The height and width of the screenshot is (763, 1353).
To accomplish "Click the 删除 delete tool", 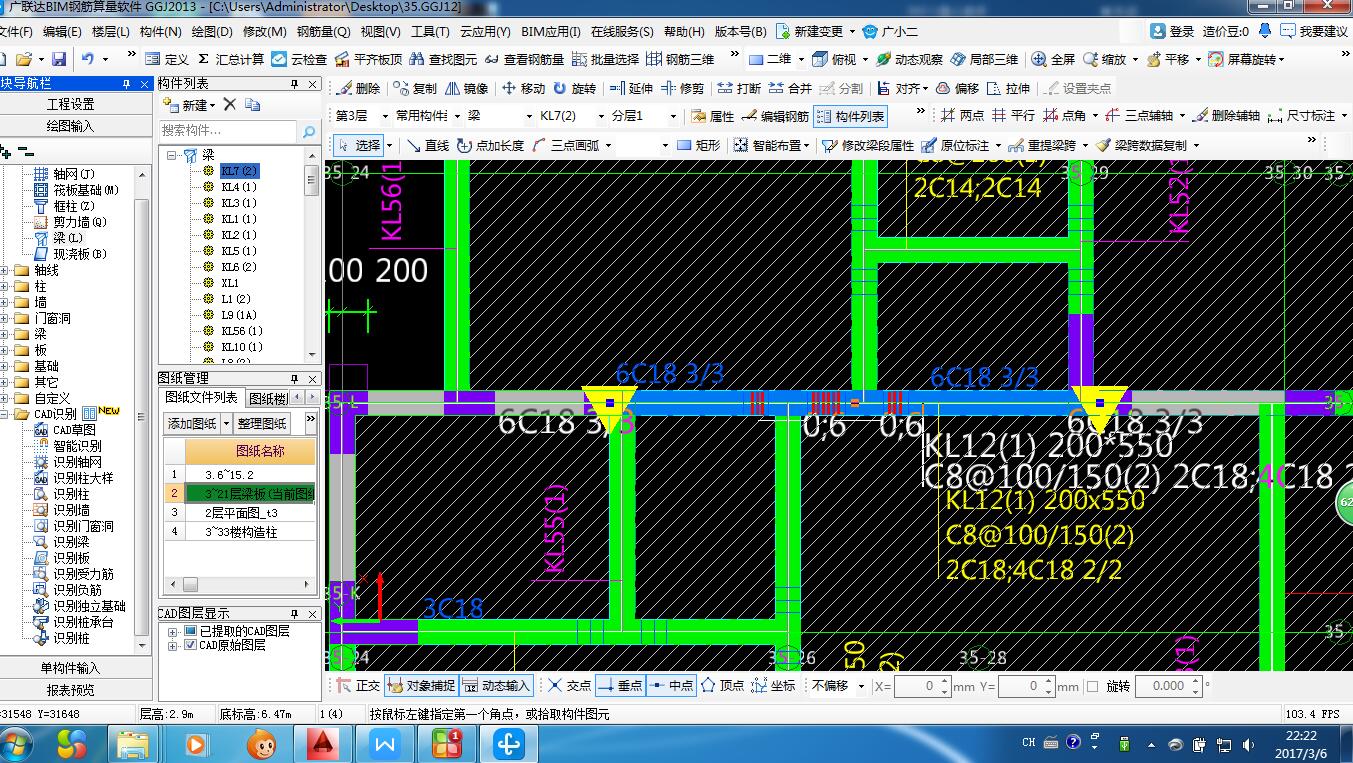I will tap(358, 88).
